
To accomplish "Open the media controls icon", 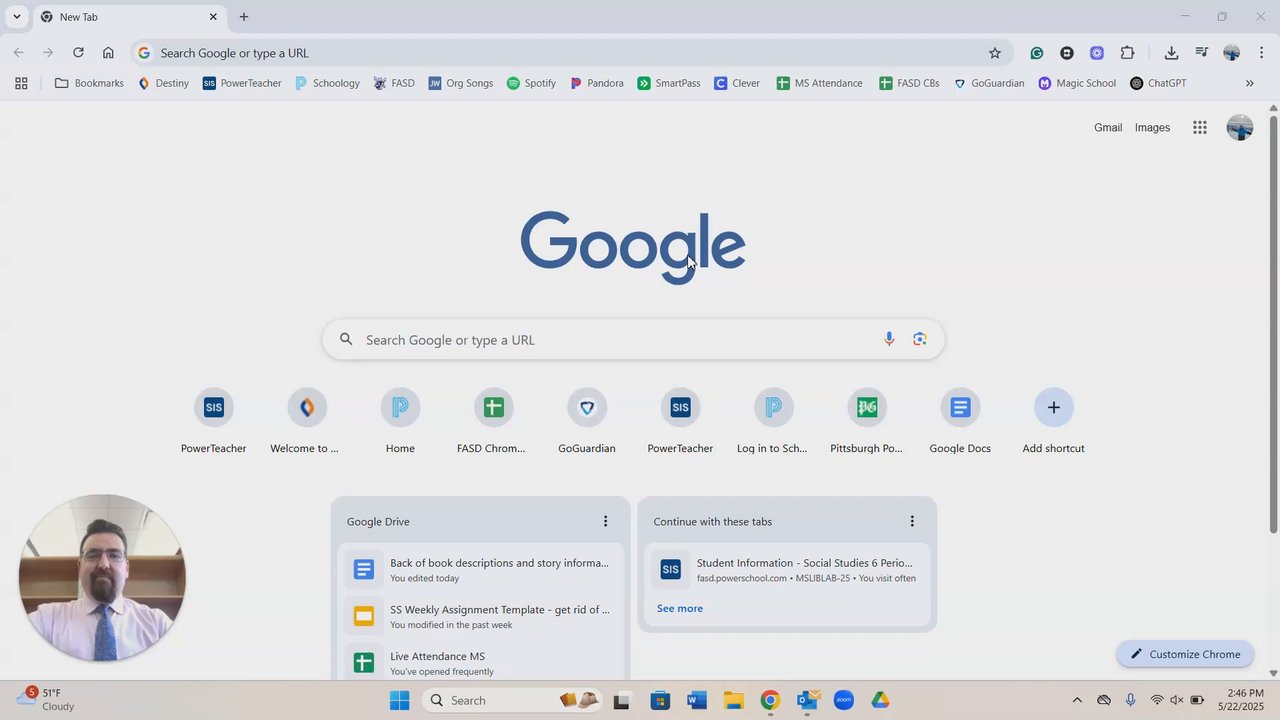I will [x=1202, y=53].
